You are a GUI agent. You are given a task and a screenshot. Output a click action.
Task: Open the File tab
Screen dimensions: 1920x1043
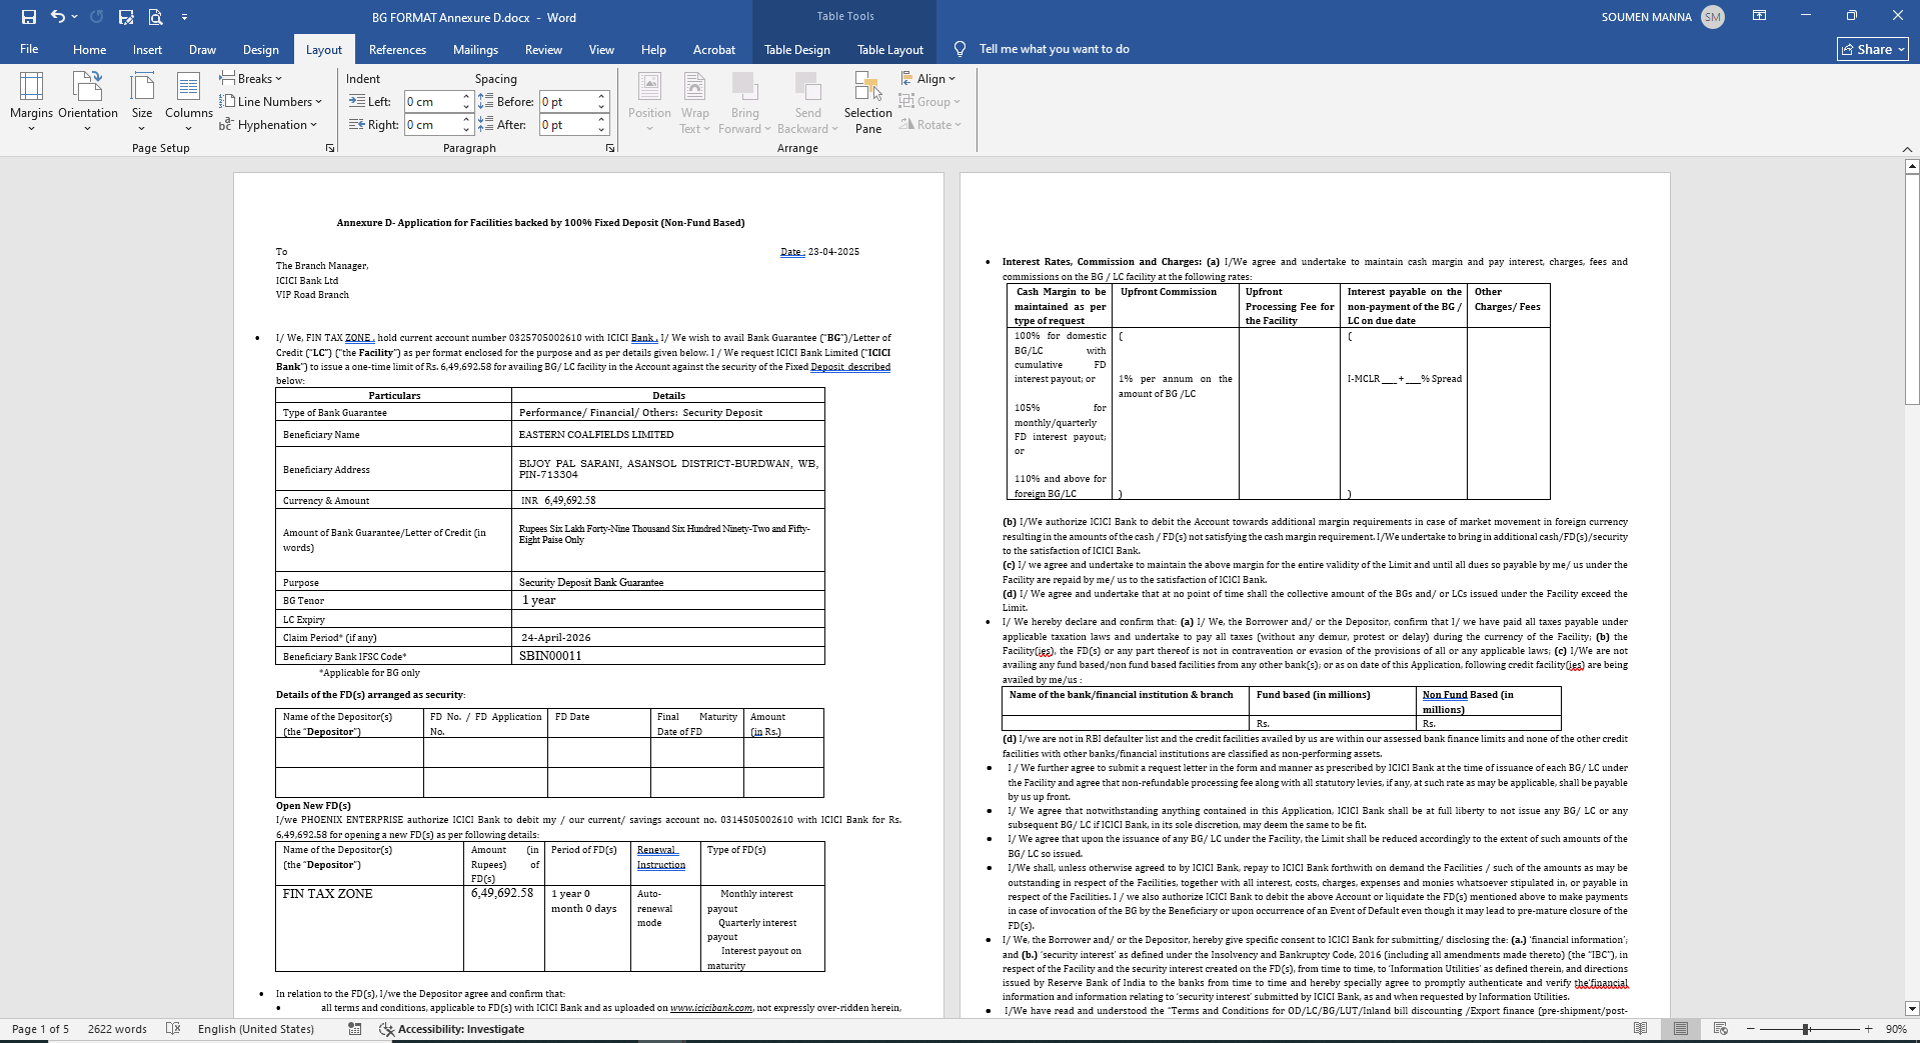(29, 49)
